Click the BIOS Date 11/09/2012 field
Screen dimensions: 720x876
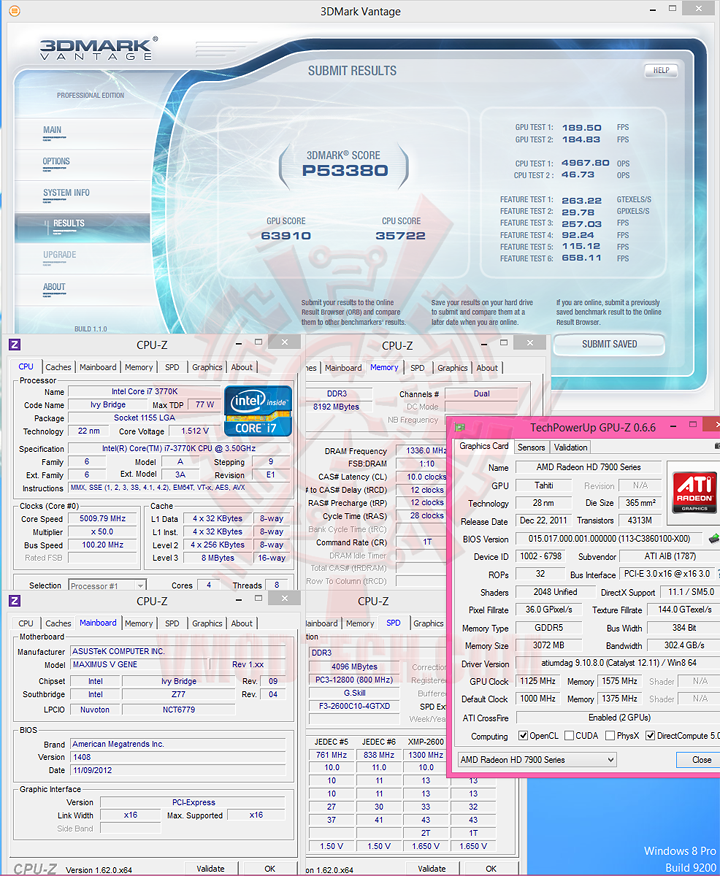click(x=178, y=770)
